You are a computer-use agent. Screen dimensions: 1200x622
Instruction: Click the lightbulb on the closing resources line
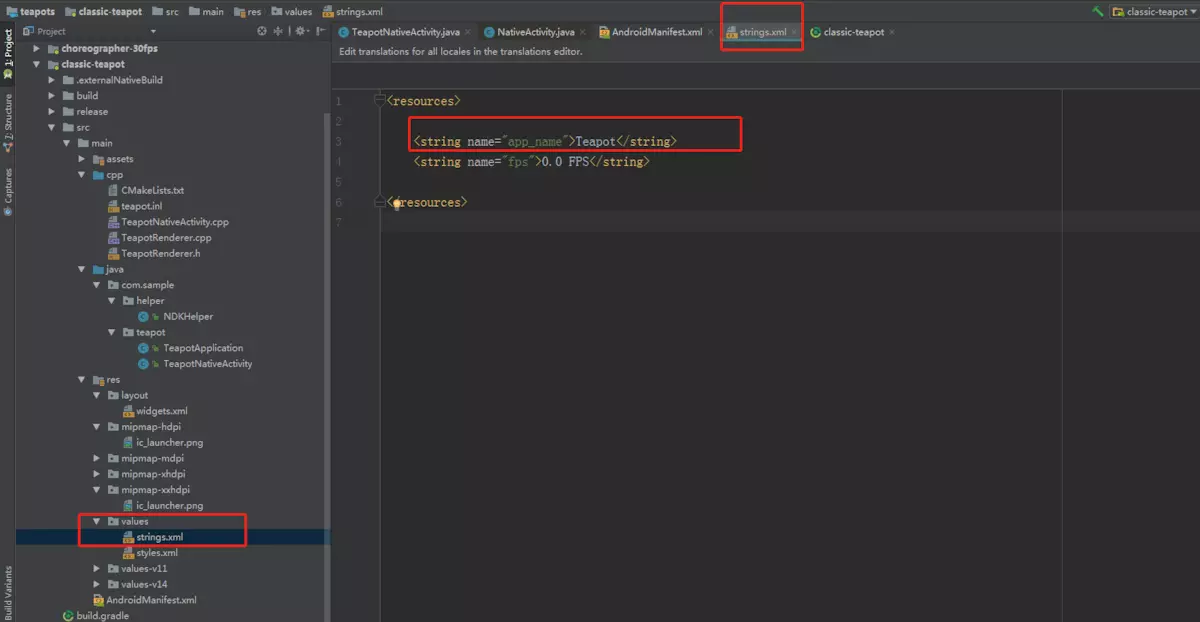tap(397, 203)
